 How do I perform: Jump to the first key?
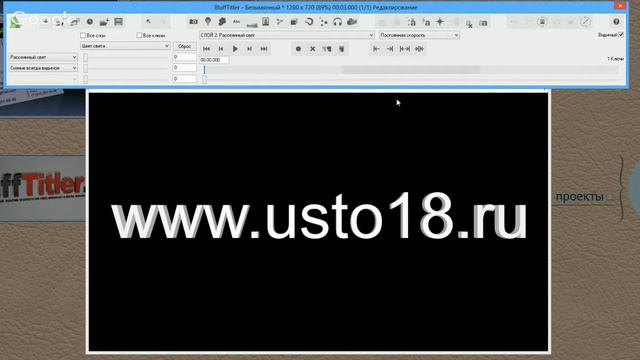[207, 49]
